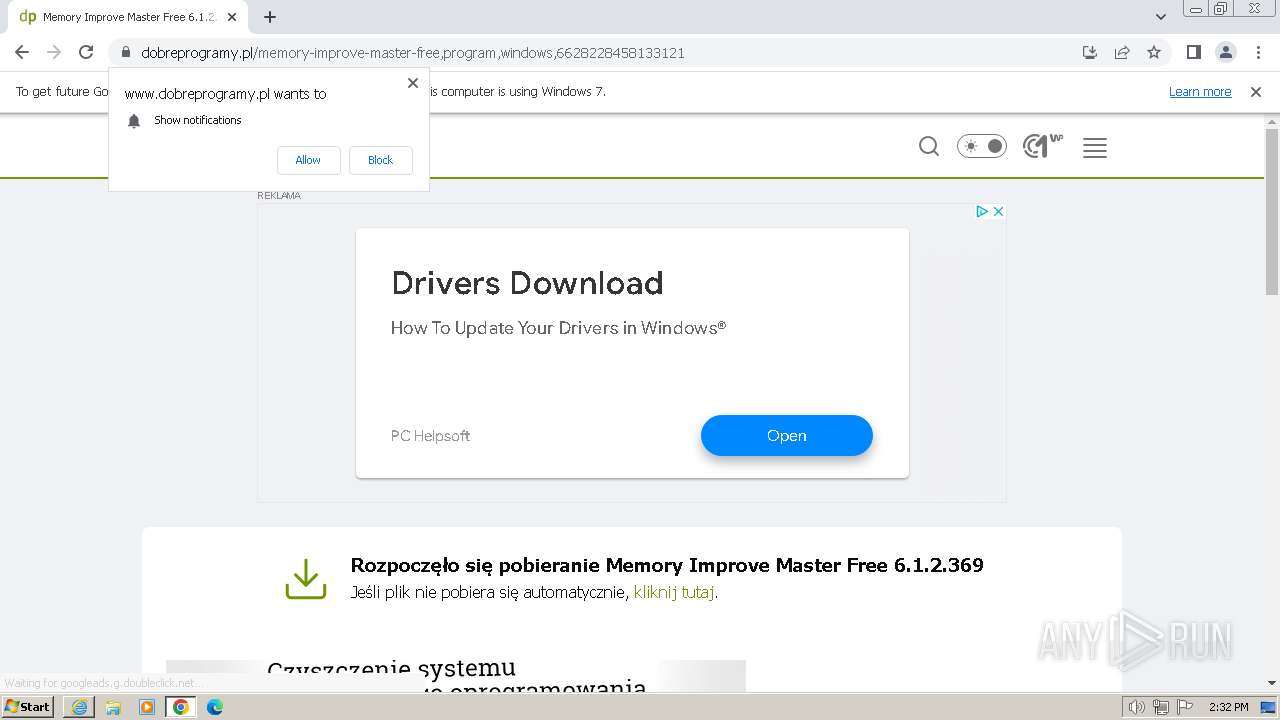1280x720 pixels.
Task: Click the Drivers Download ad headline
Action: (527, 283)
